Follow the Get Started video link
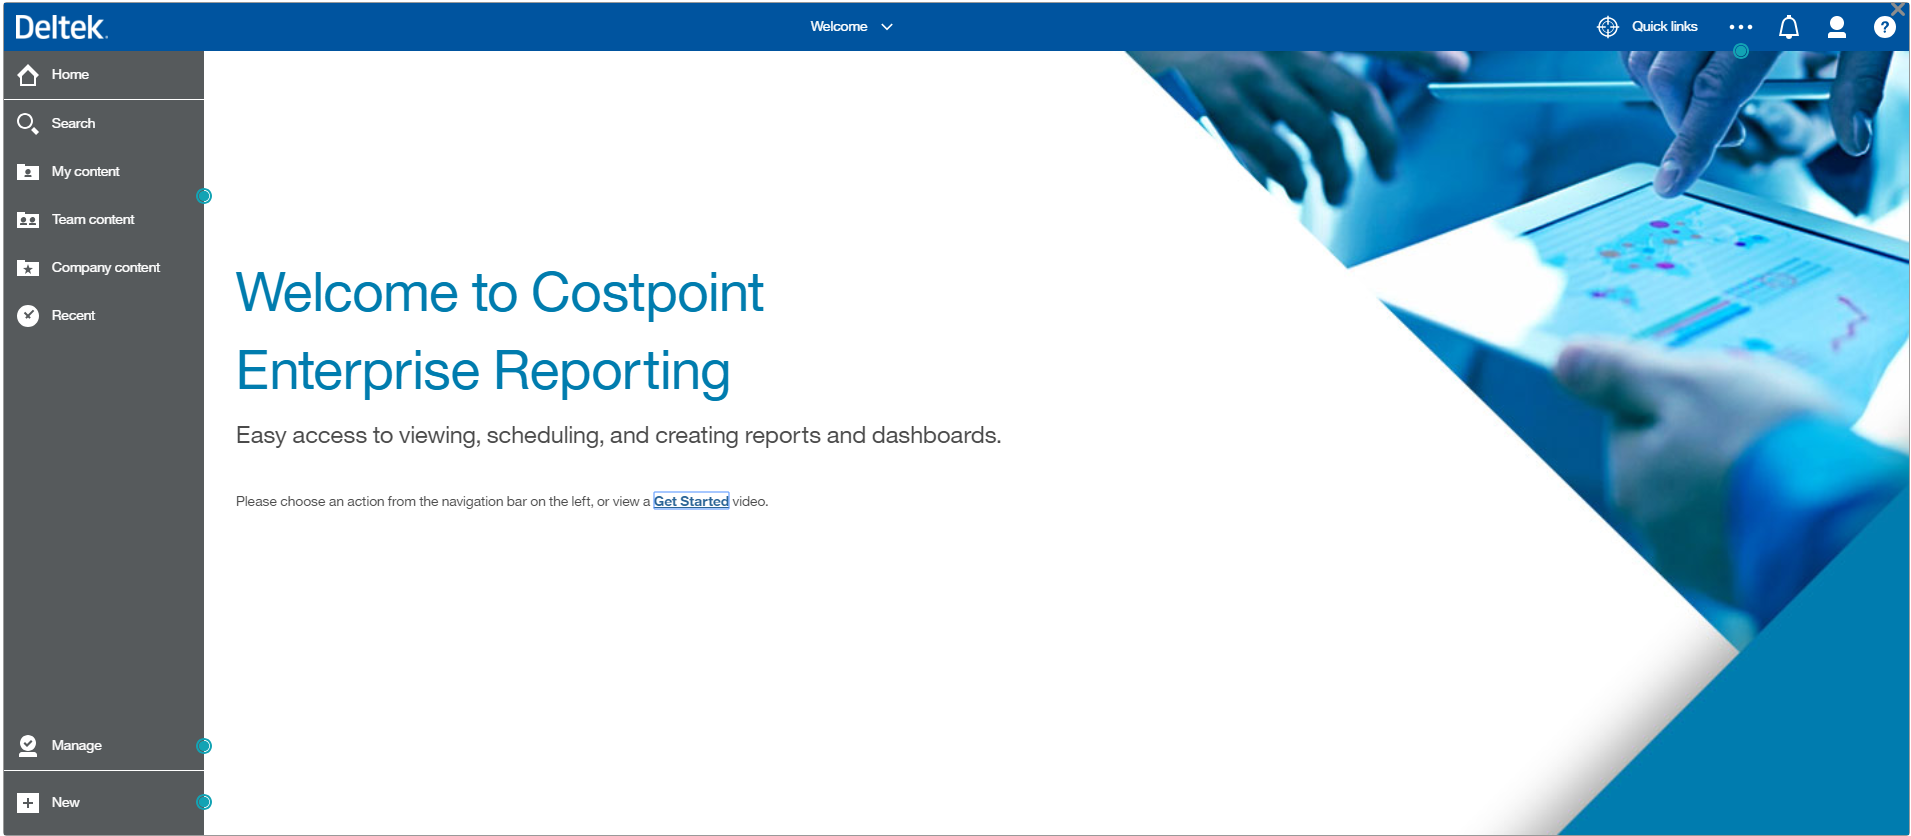The height and width of the screenshot is (836, 1911). [x=691, y=502]
